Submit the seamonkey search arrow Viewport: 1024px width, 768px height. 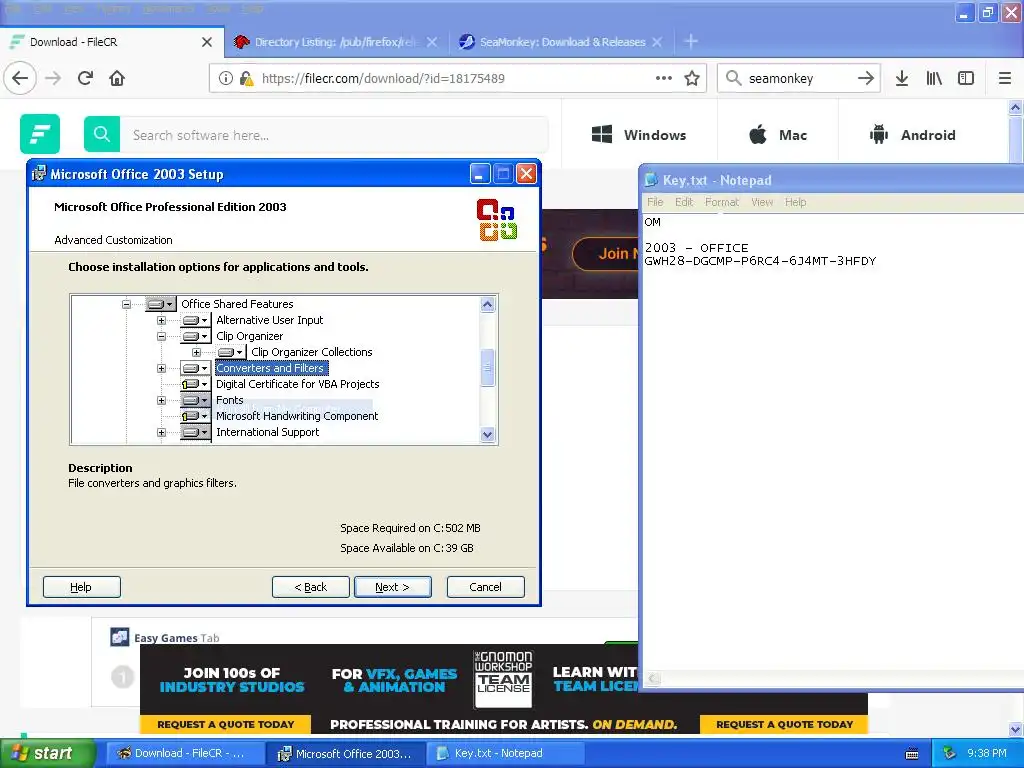click(x=866, y=78)
